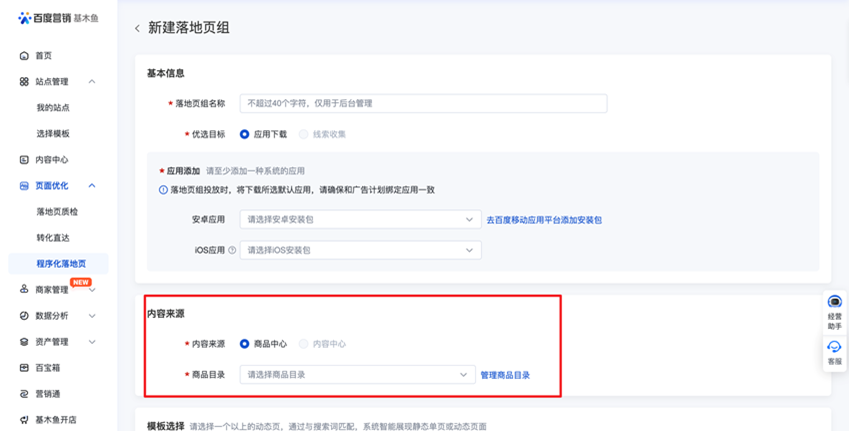Click the 内容中心 sidebar icon
Screen dimensions: 849x431
coord(24,160)
